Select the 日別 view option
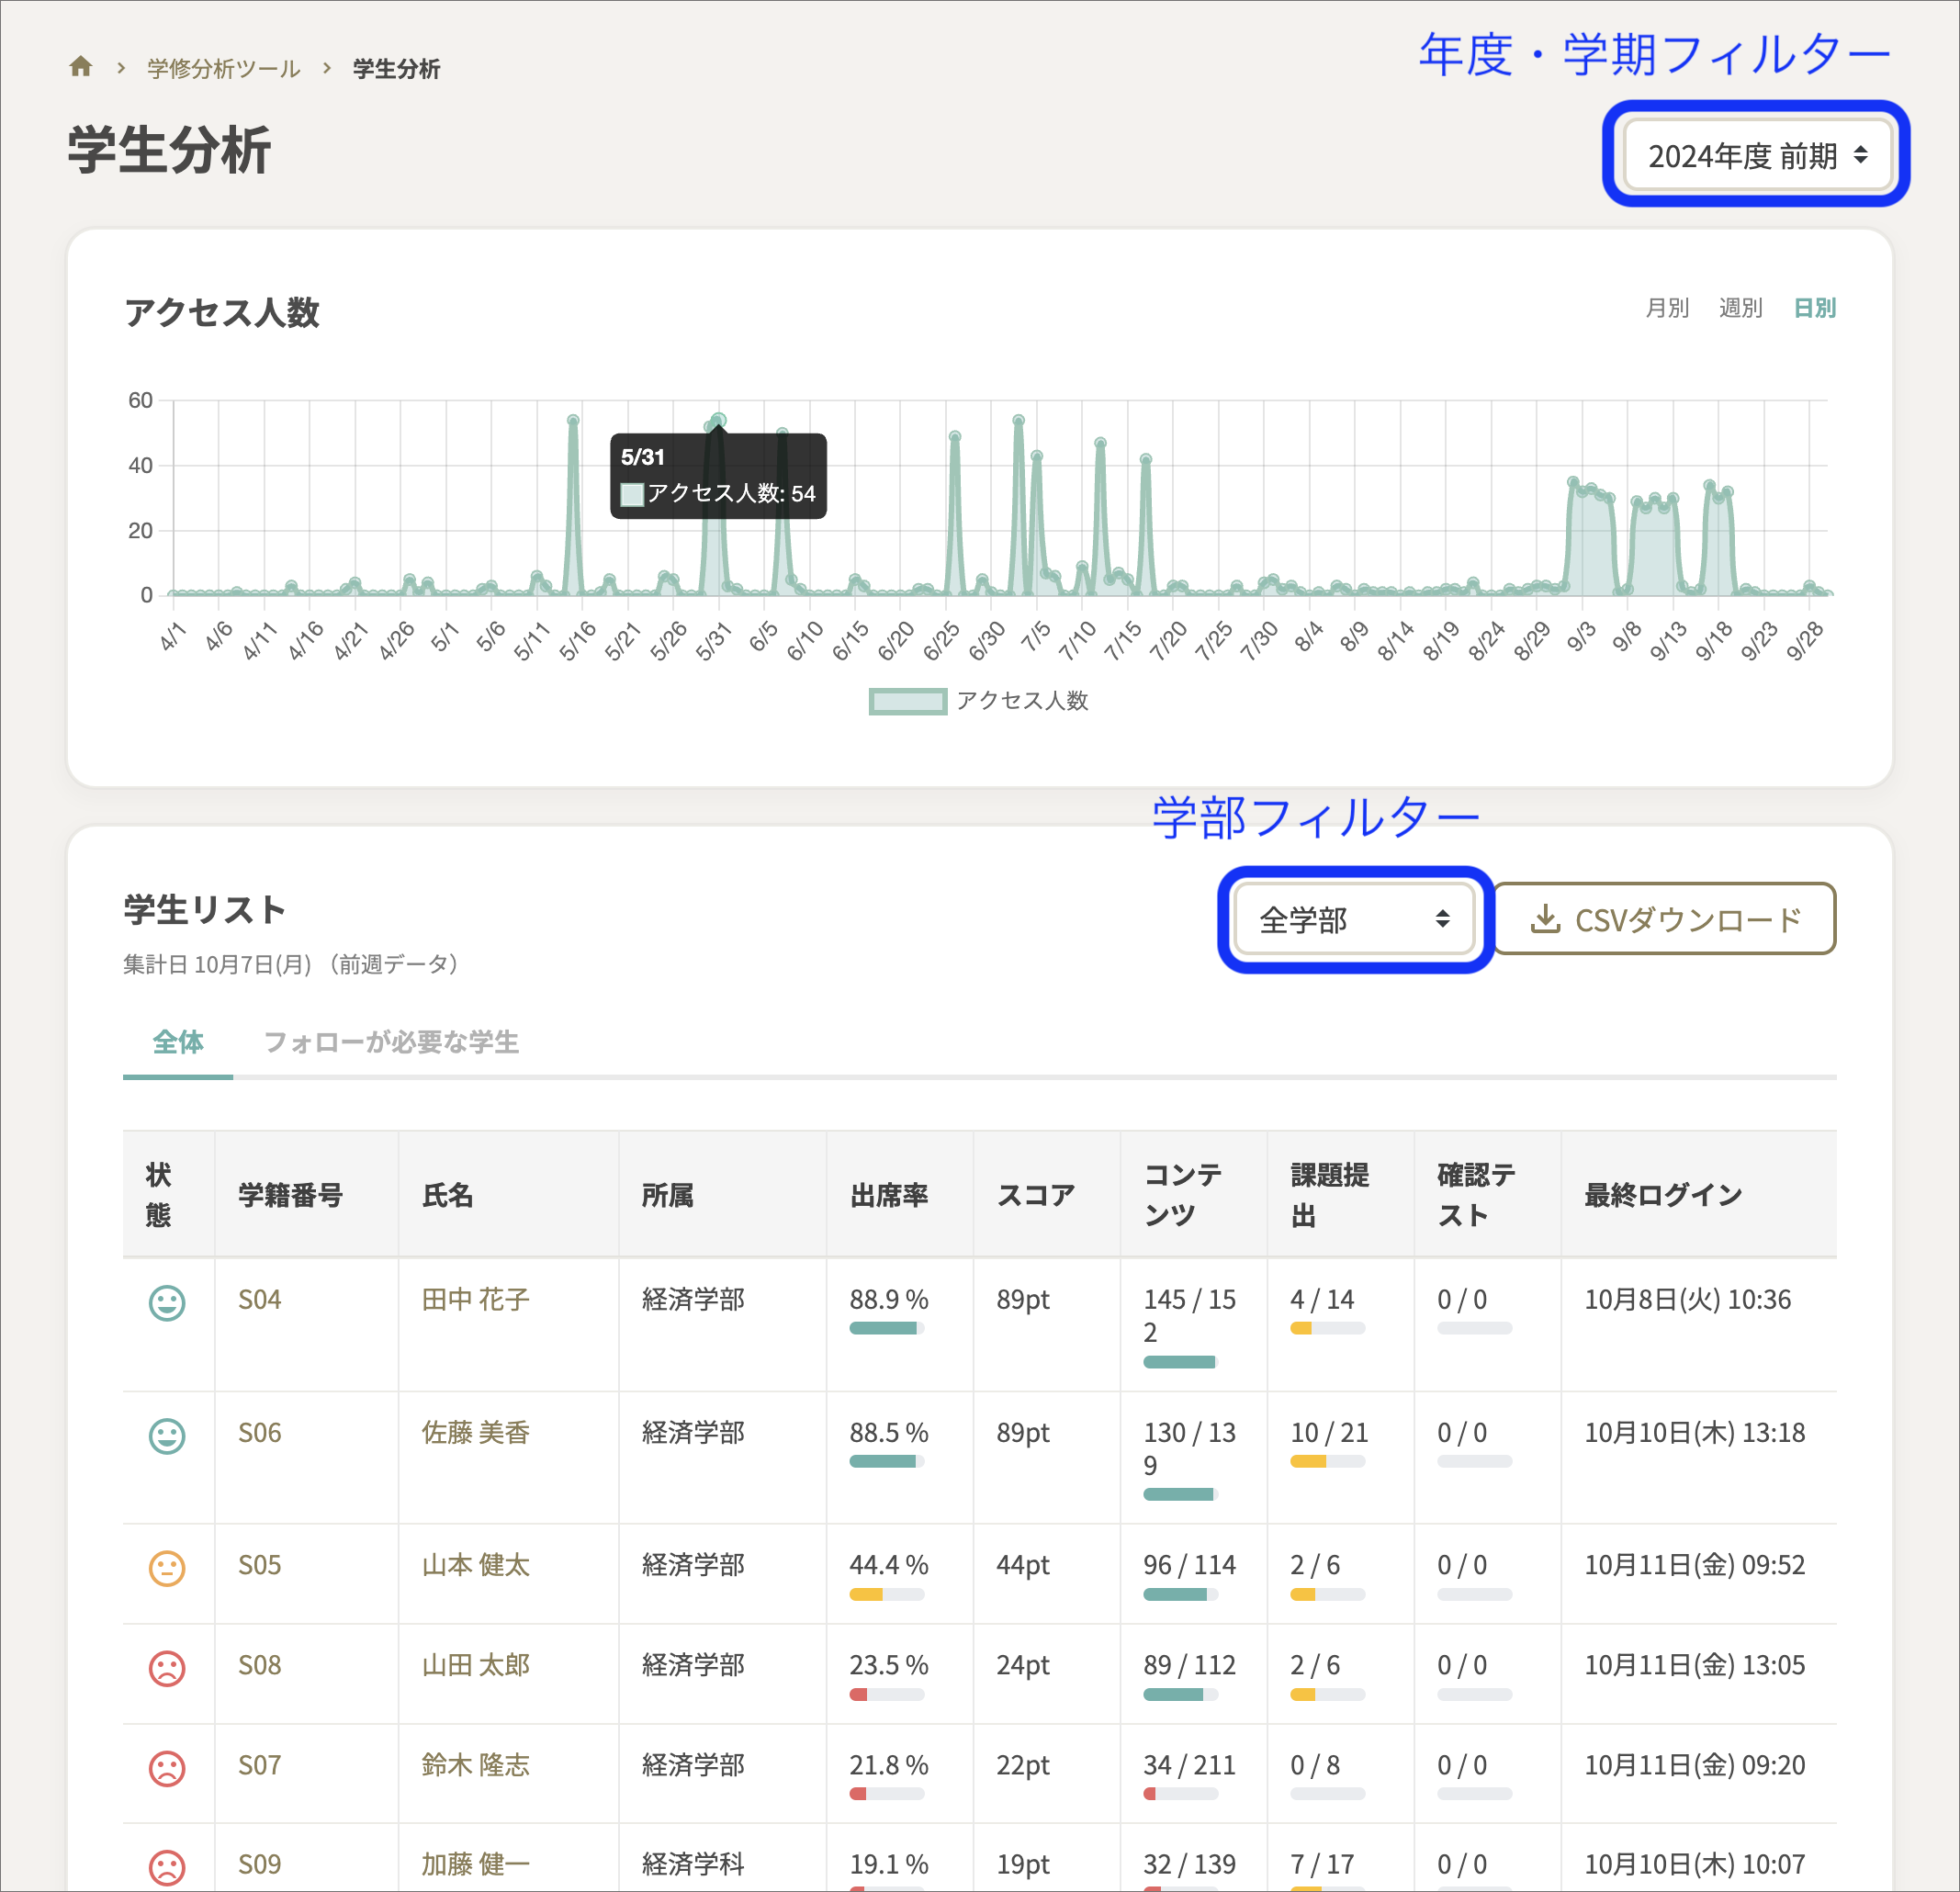This screenshot has width=1960, height=1892. click(x=1813, y=308)
